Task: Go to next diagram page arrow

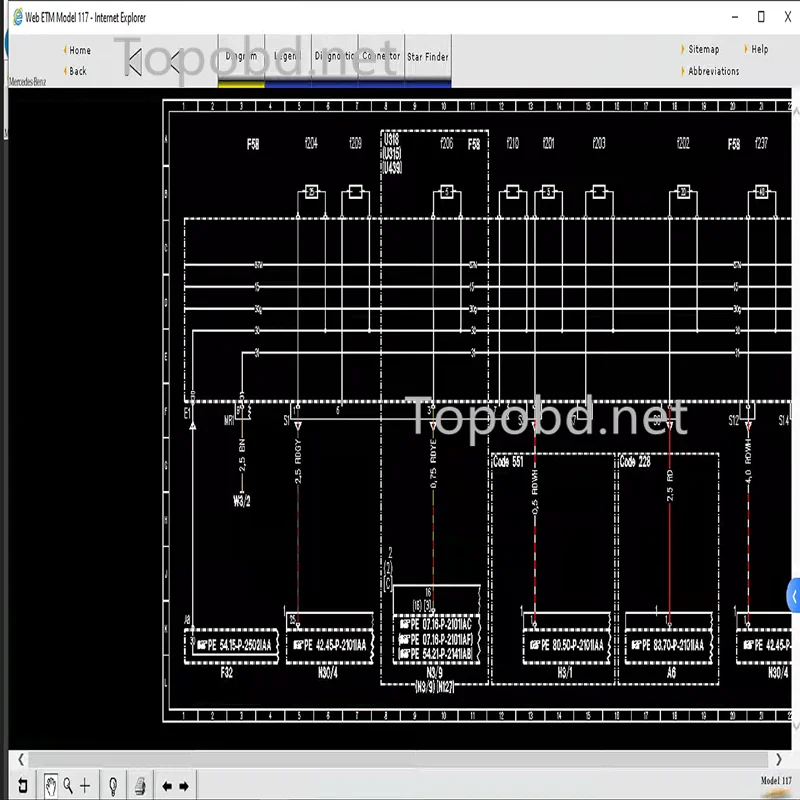Action: [x=184, y=786]
